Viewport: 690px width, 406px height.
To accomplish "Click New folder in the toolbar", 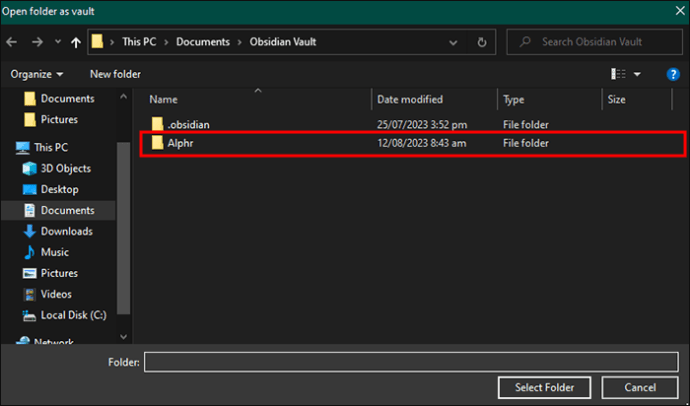I will [115, 74].
